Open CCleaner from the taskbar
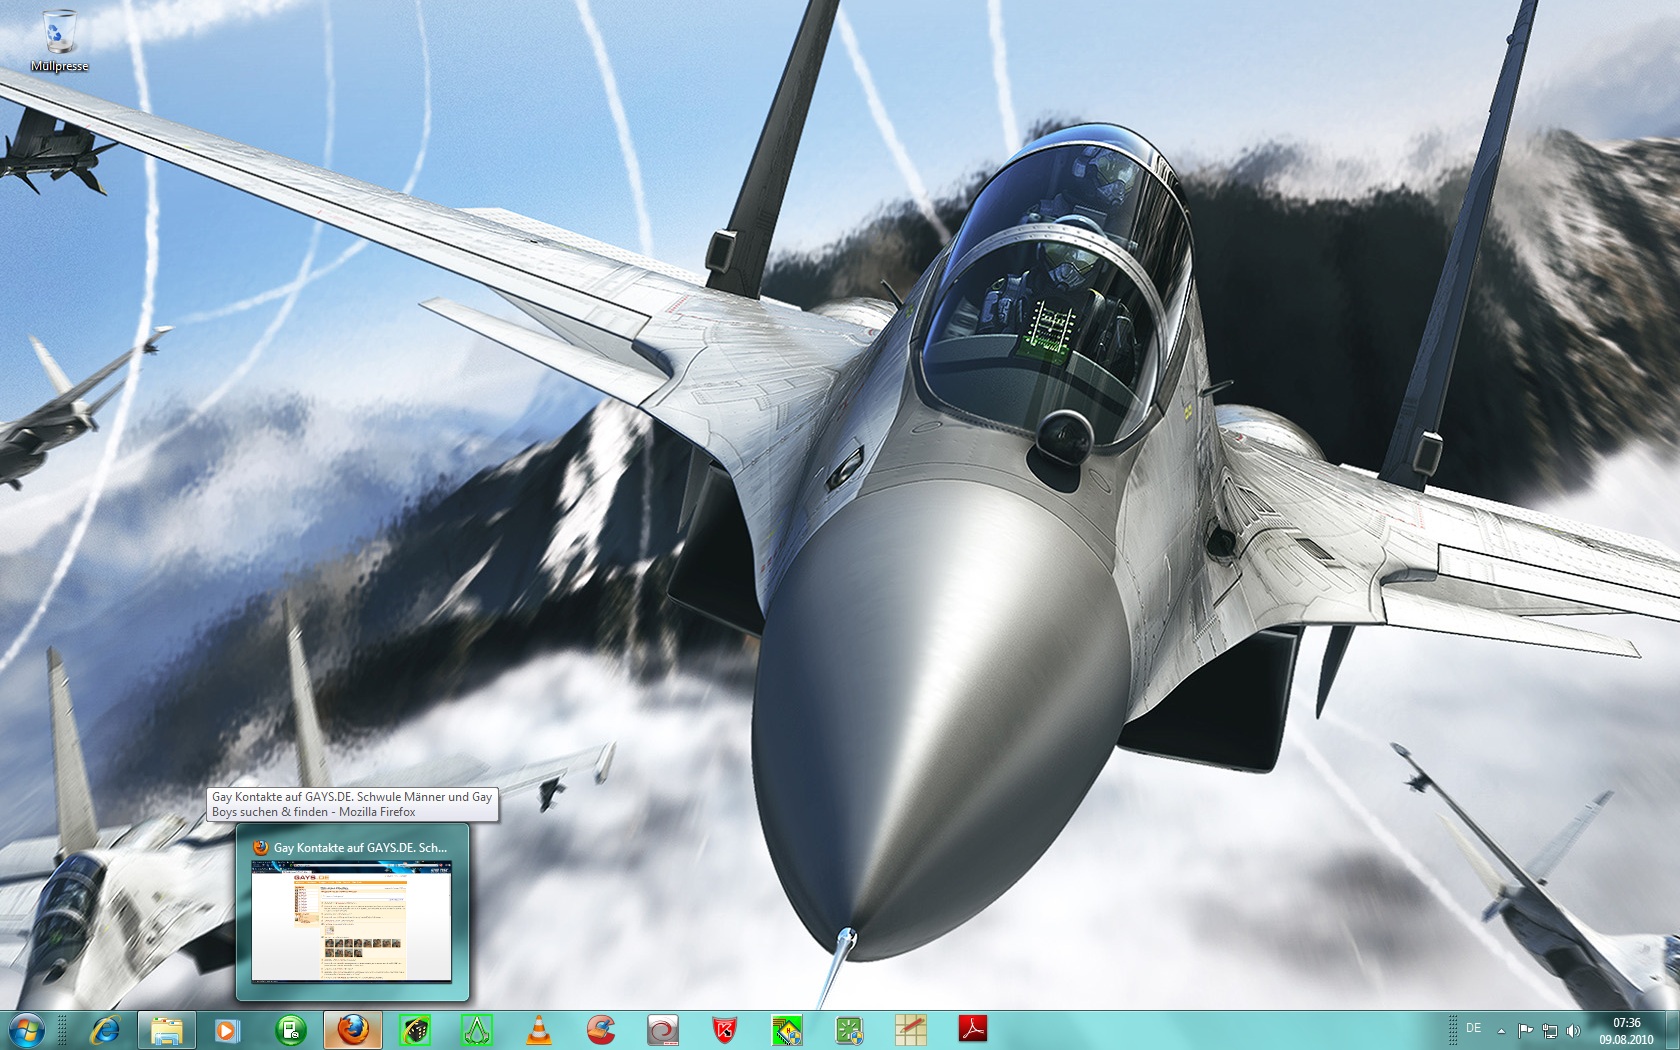1680x1050 pixels. (x=601, y=1029)
